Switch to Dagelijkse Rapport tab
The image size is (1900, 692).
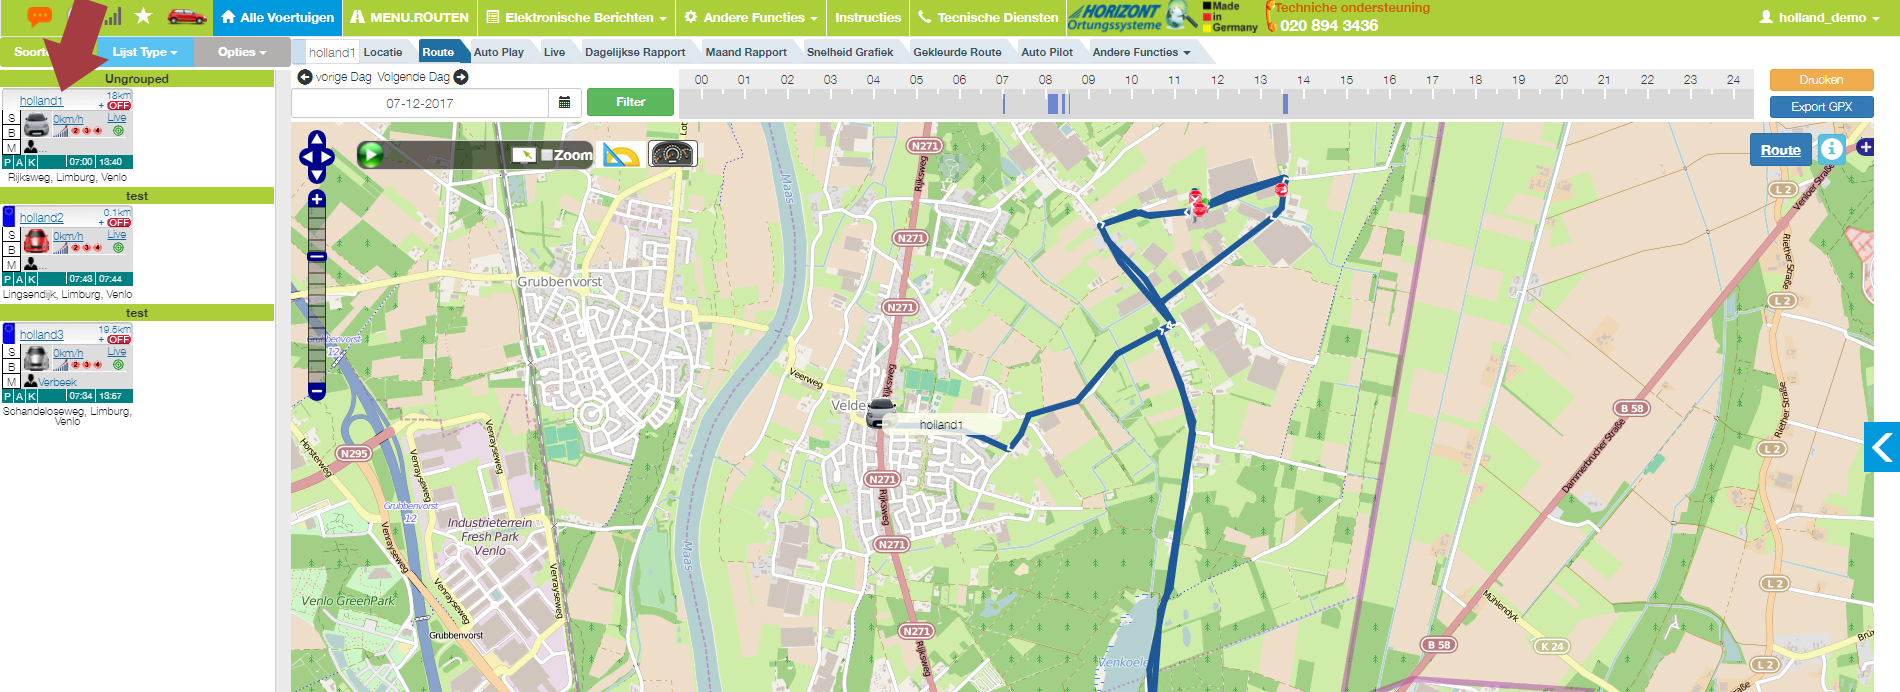coord(635,52)
